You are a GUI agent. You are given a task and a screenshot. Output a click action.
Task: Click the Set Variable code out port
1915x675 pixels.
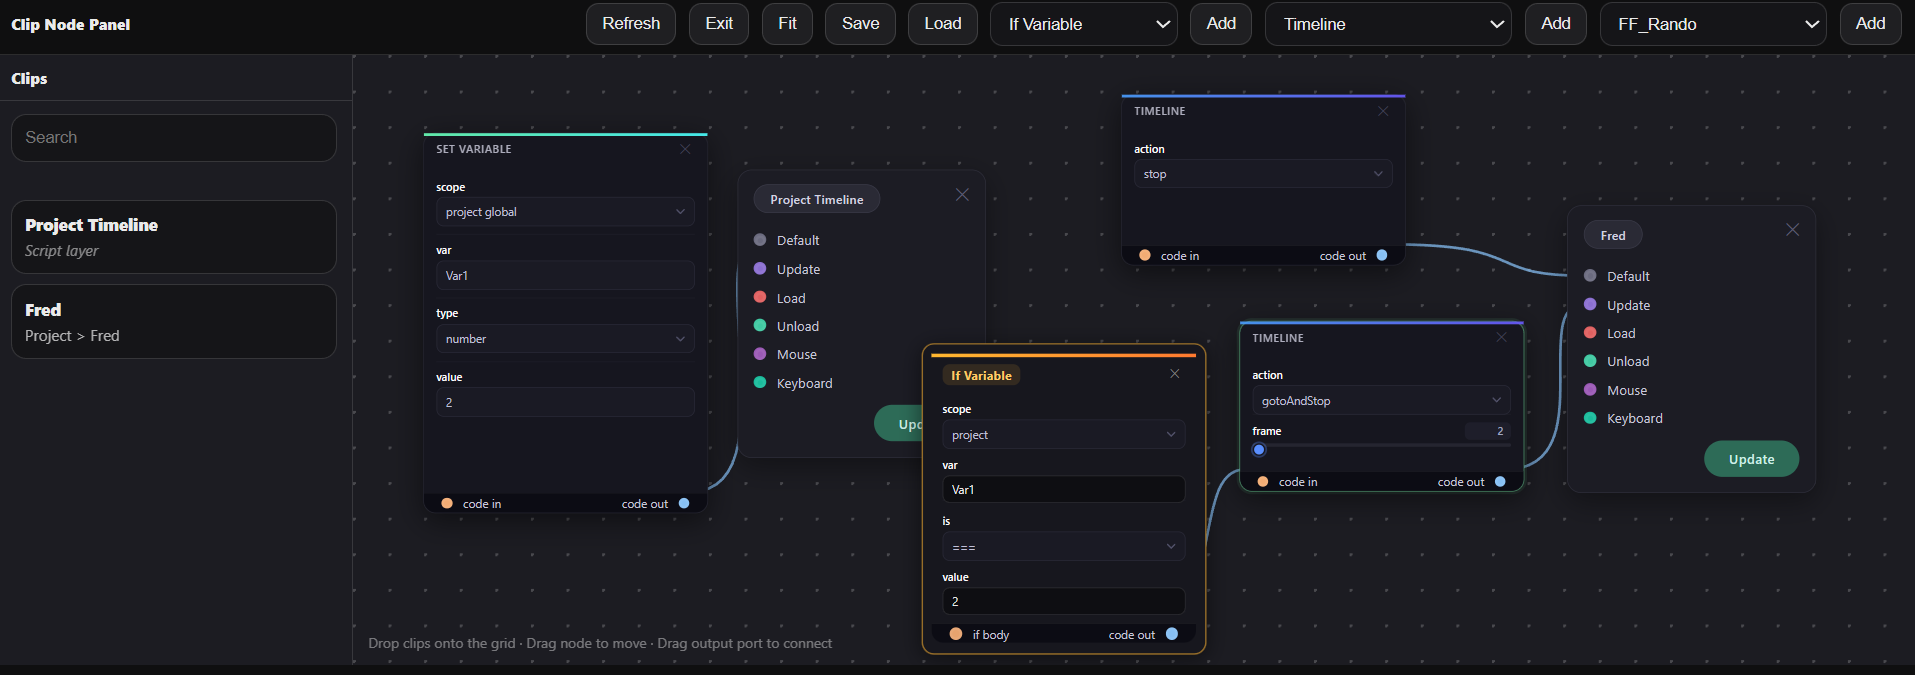click(684, 504)
